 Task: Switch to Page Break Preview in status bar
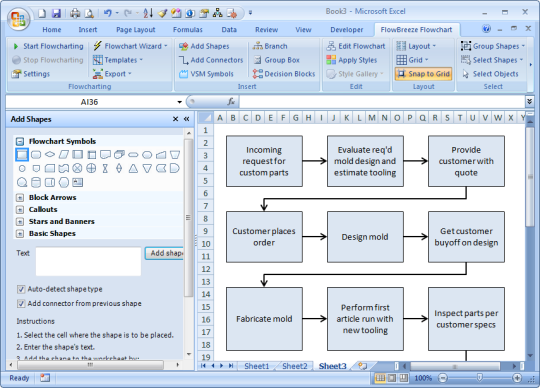point(403,378)
